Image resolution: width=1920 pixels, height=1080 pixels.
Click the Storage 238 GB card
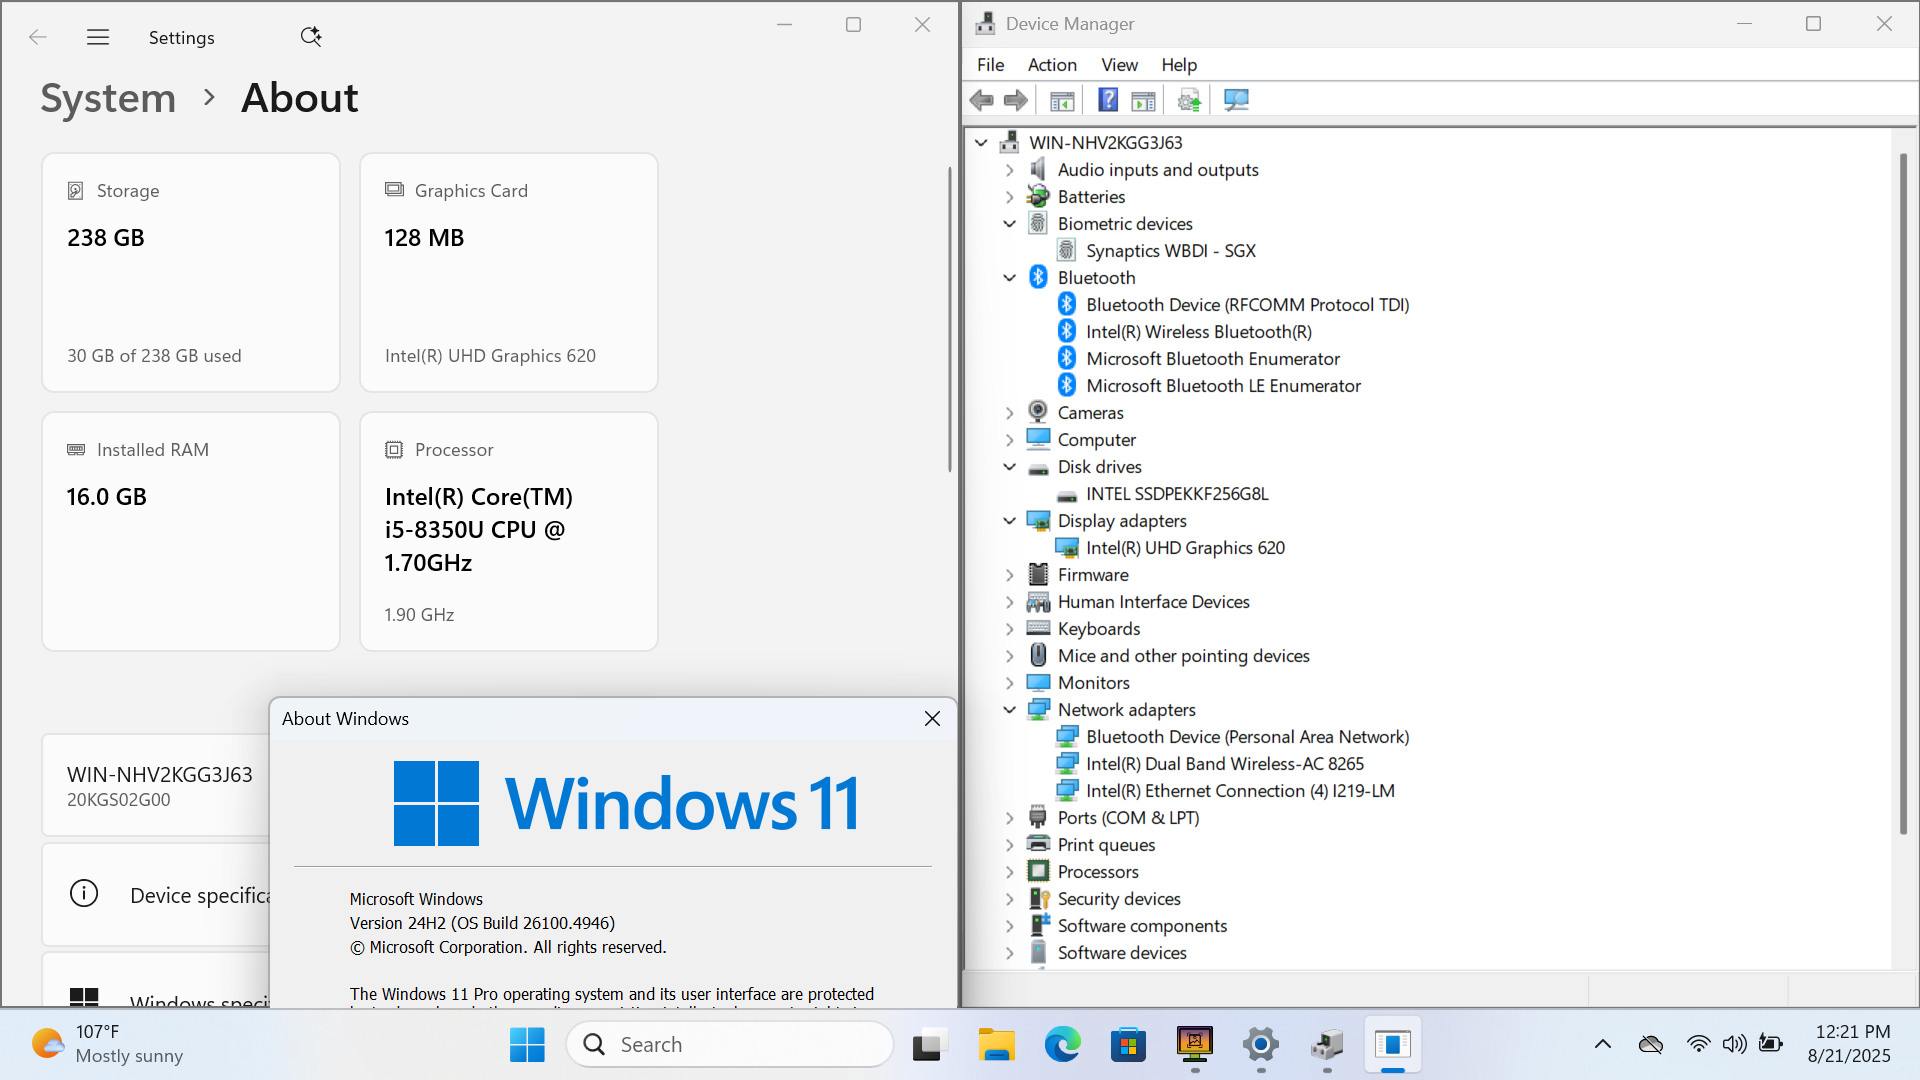pos(191,272)
